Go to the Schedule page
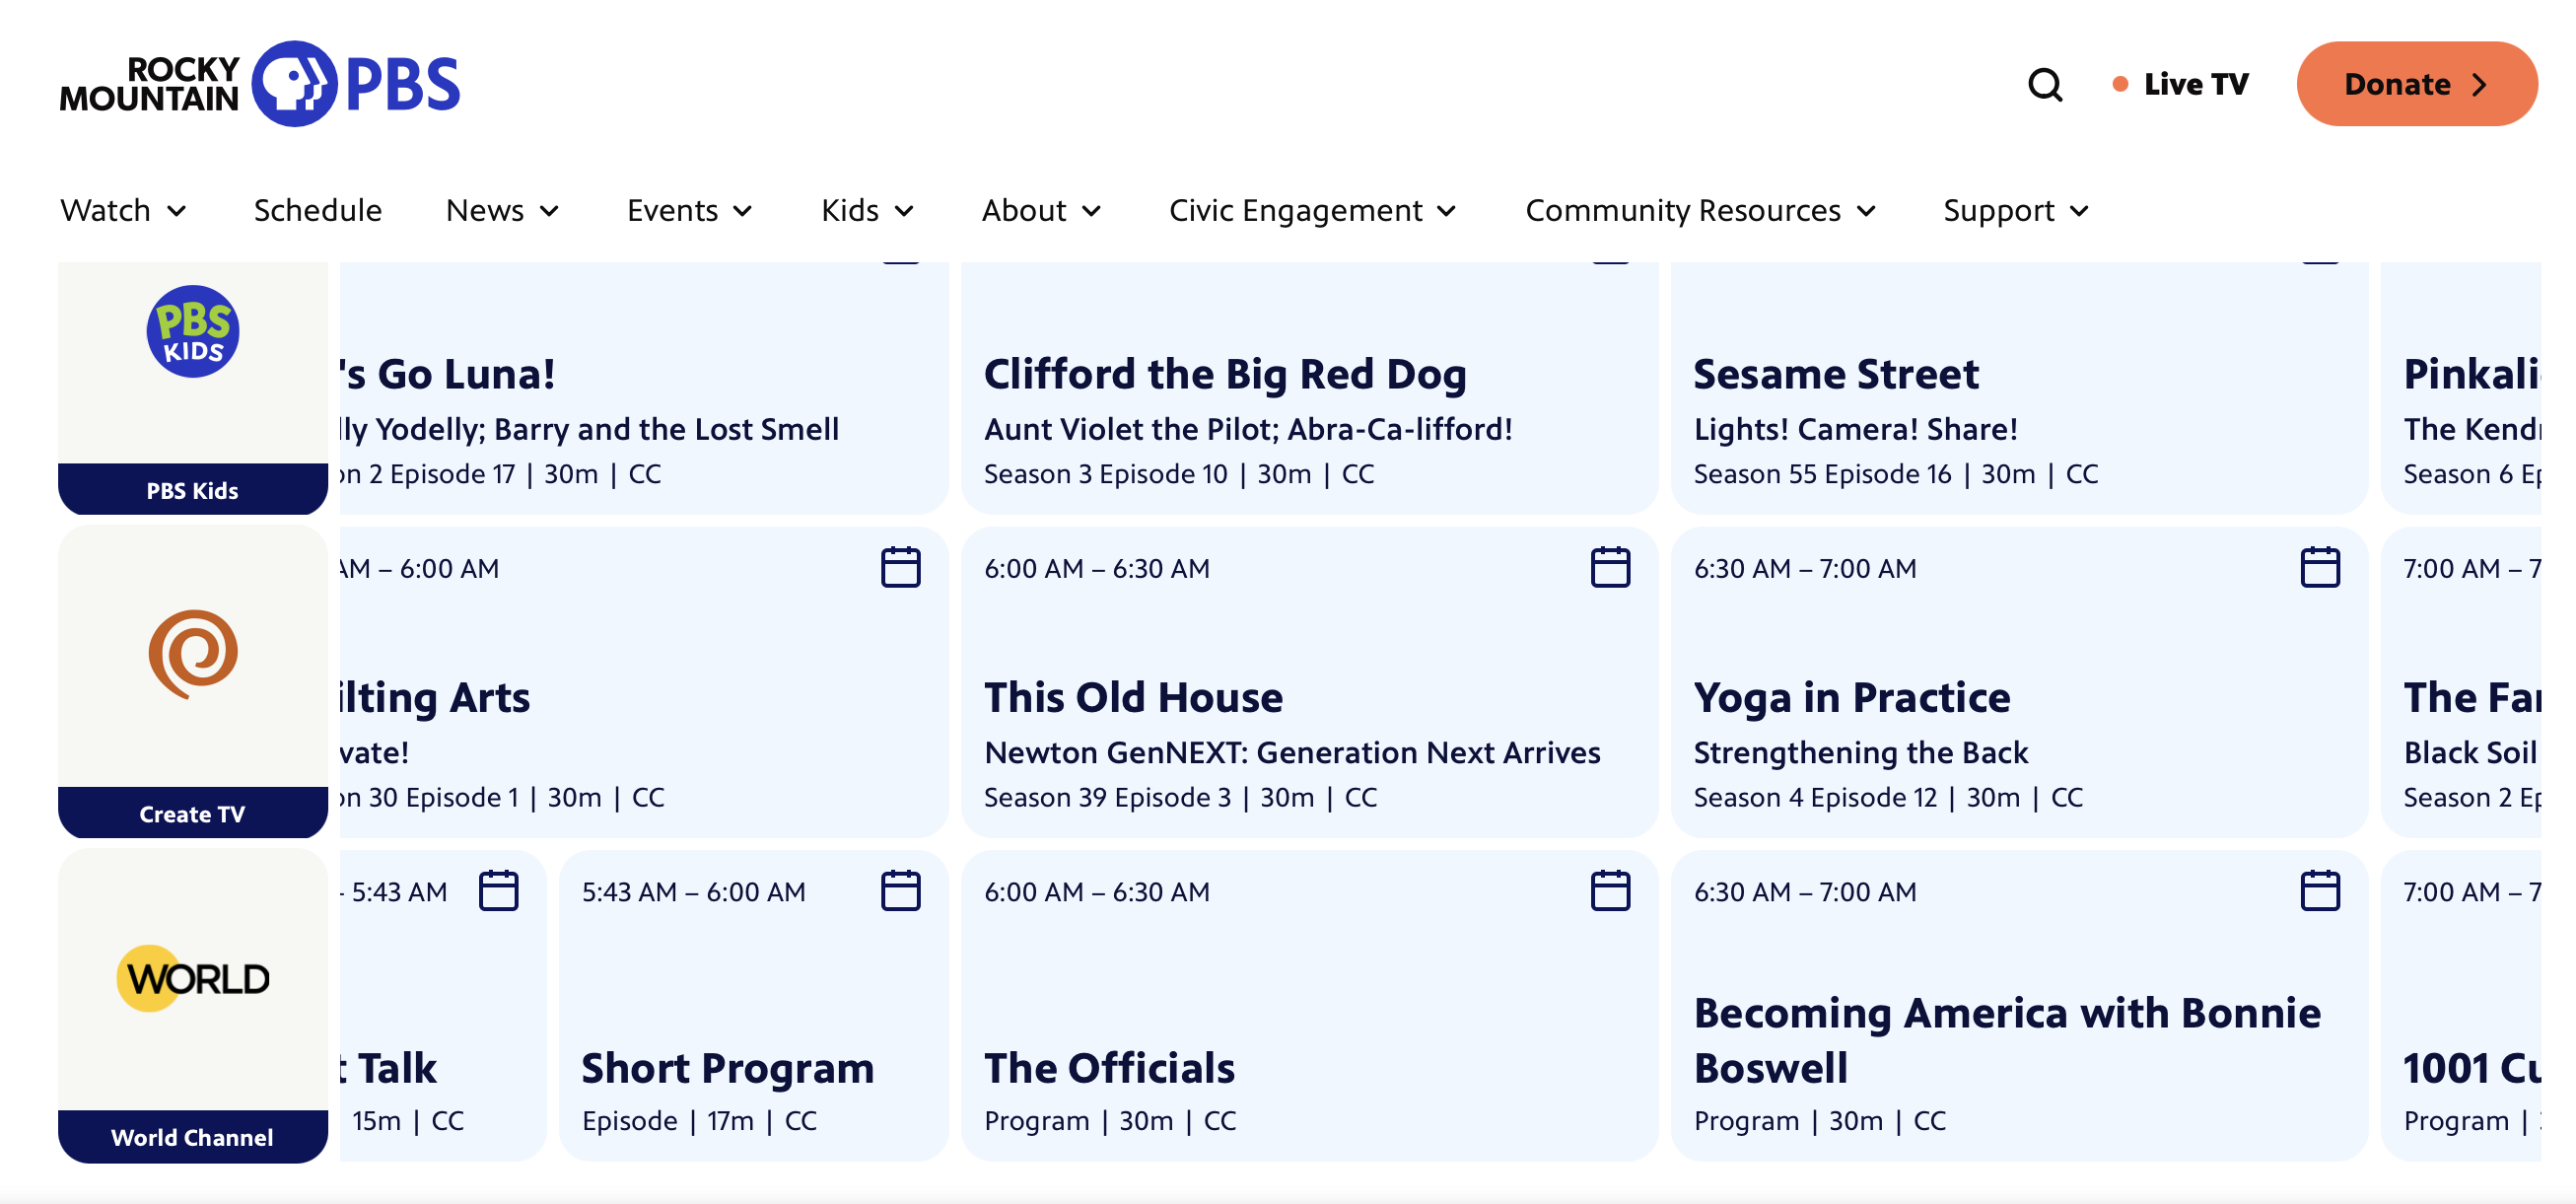Viewport: 2576px width, 1204px height. (x=317, y=210)
